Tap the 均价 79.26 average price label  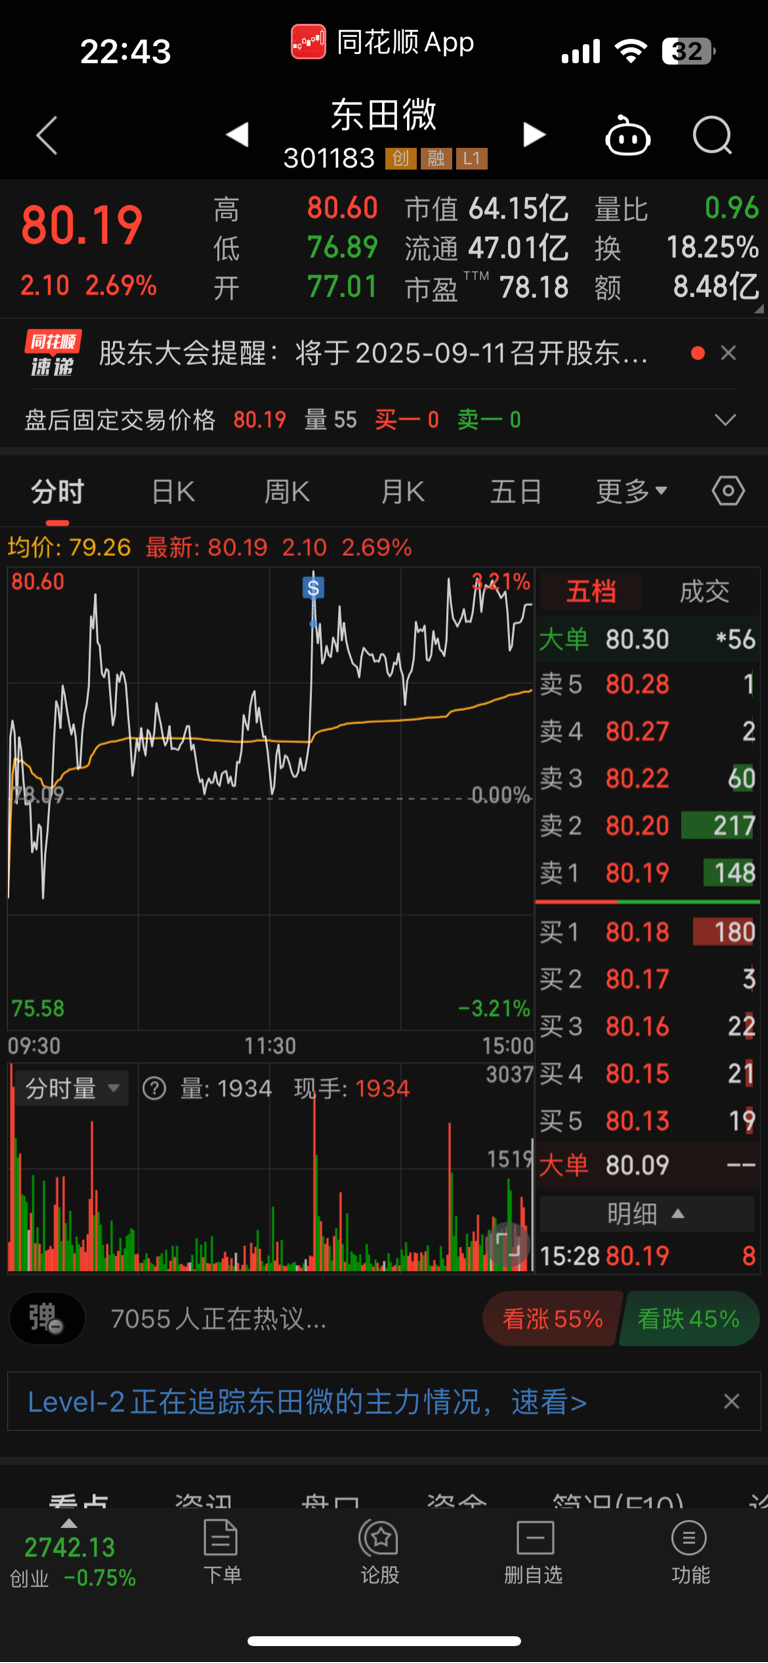(69, 548)
